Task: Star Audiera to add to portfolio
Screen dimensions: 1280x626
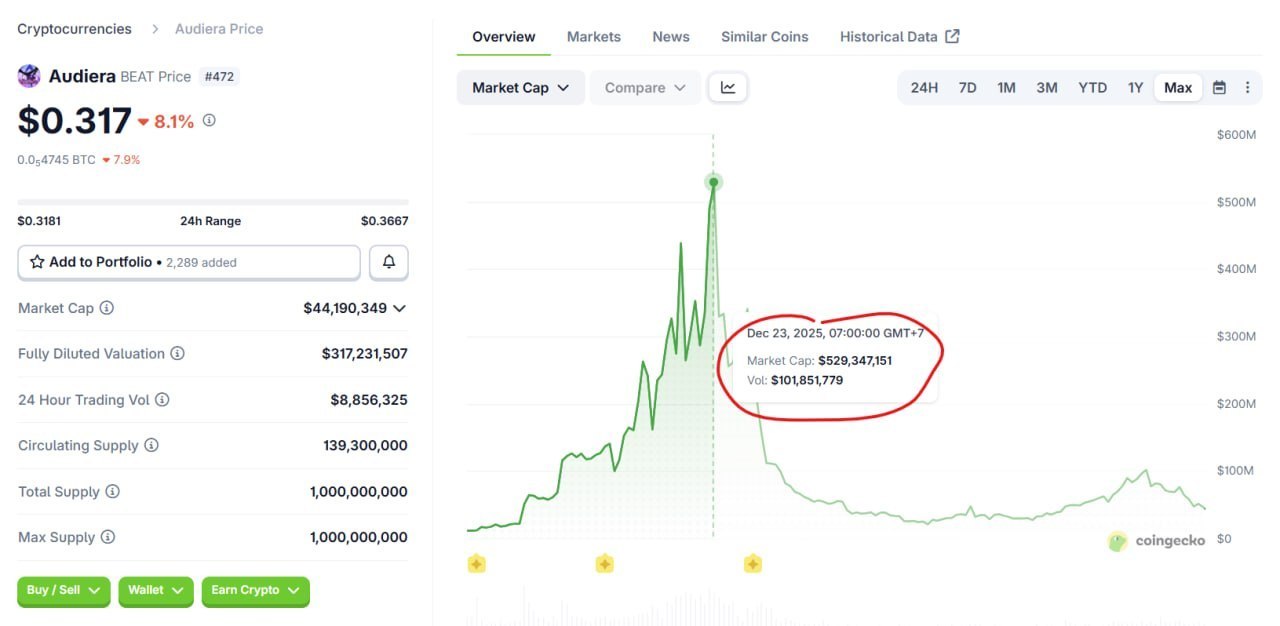Action: coord(35,261)
